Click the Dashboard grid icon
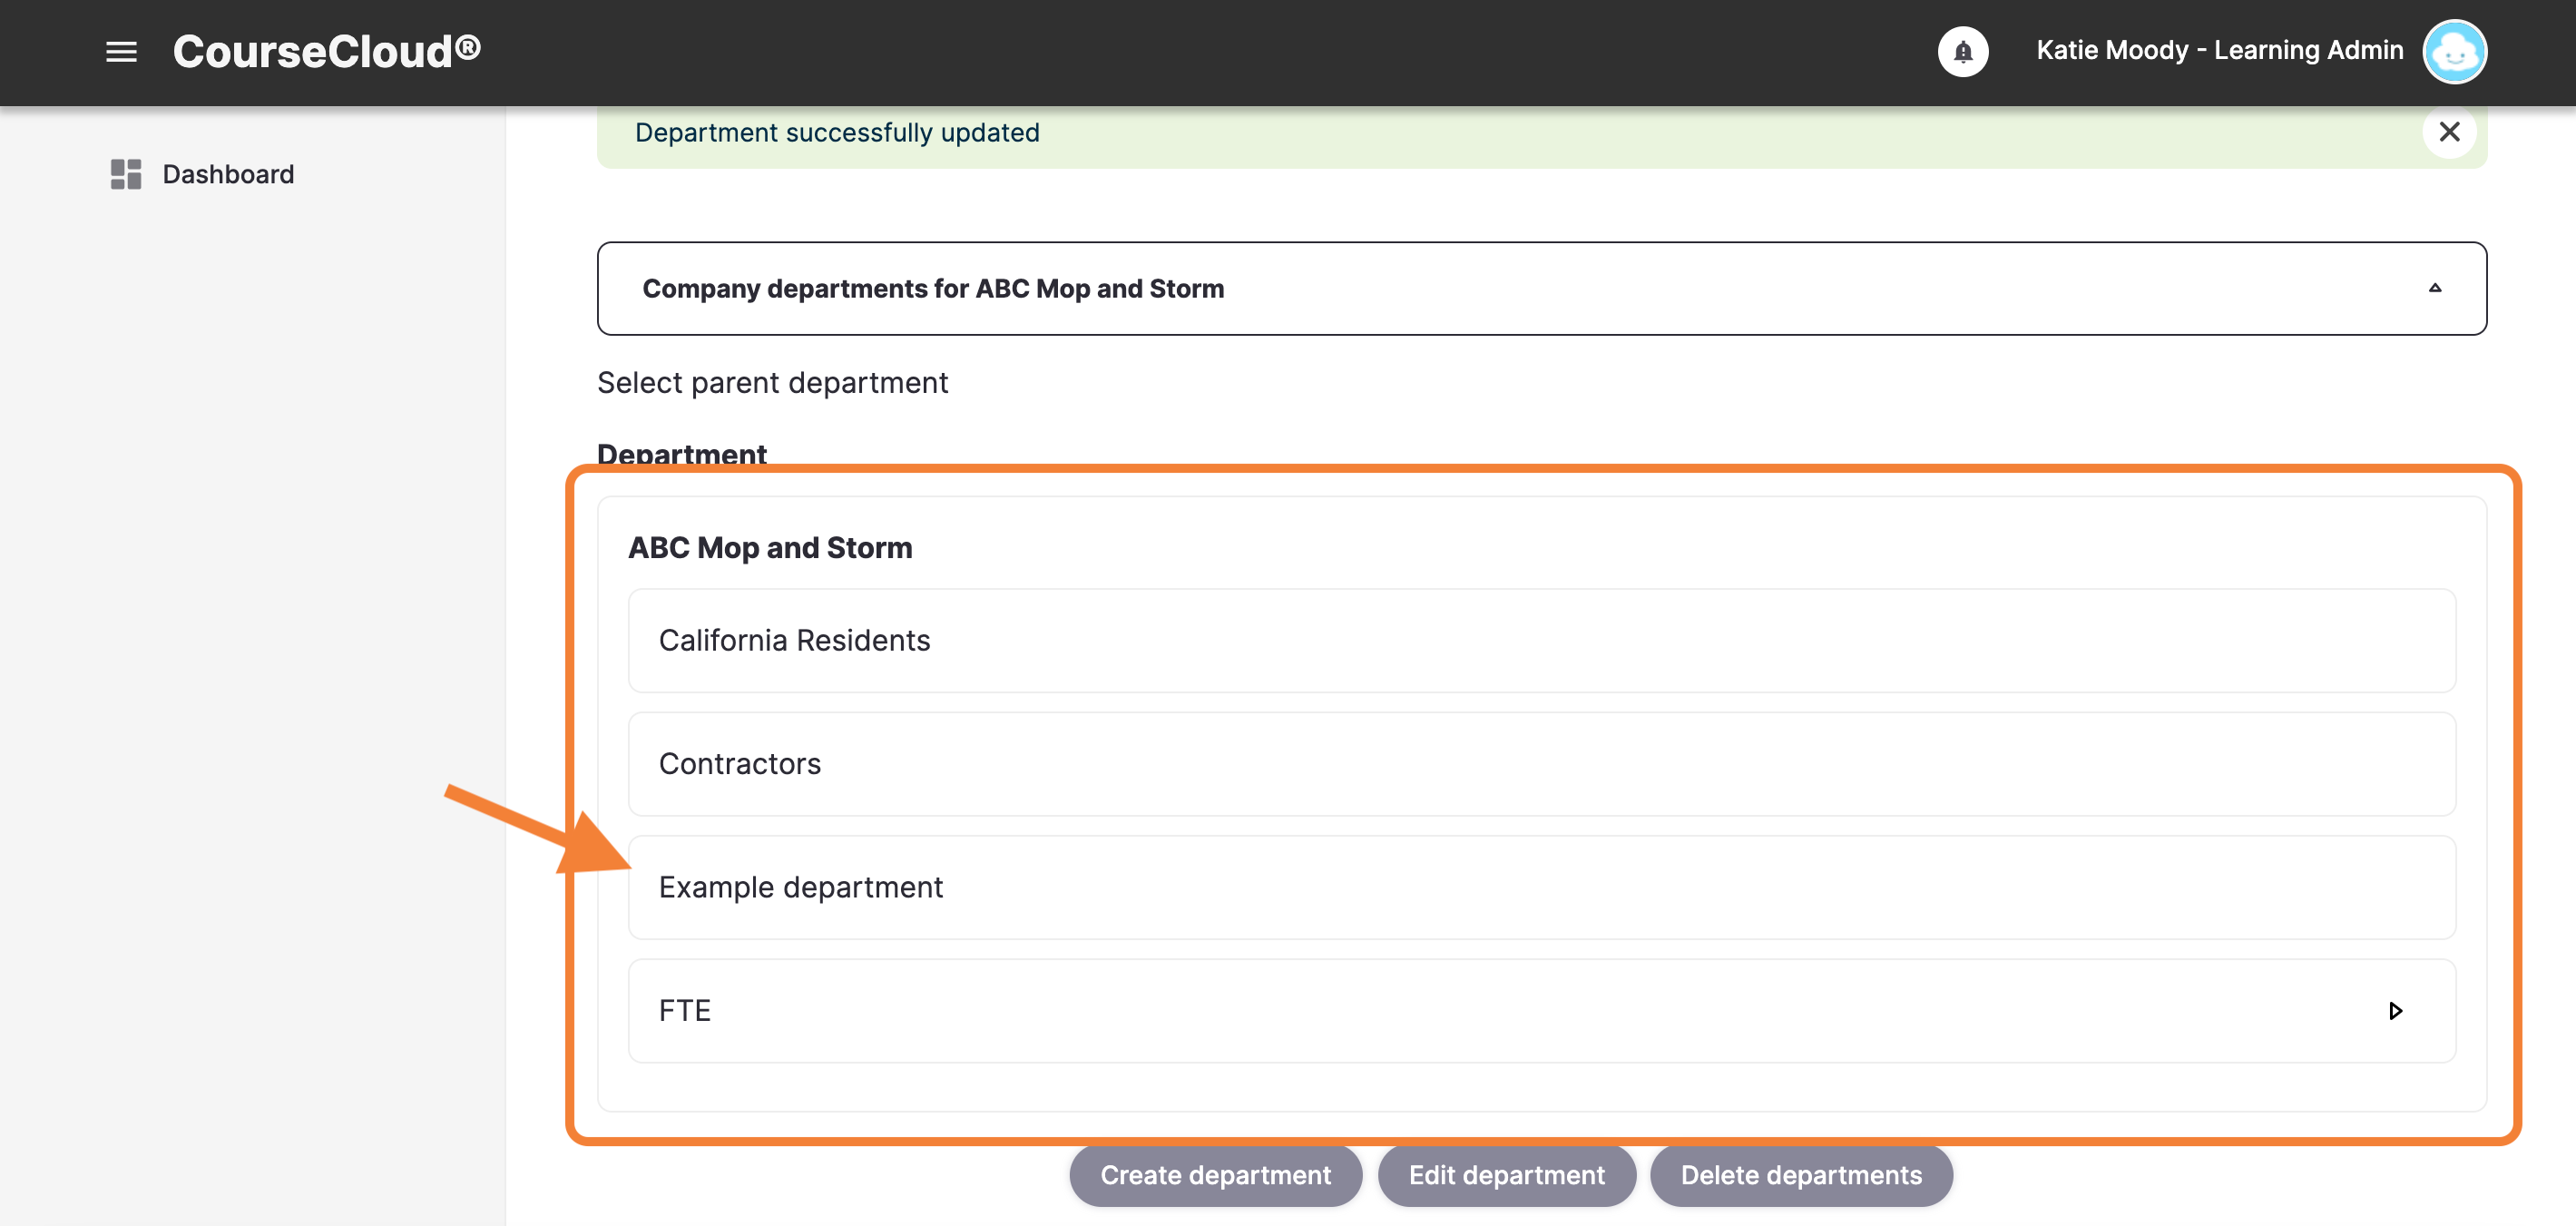 click(x=126, y=174)
